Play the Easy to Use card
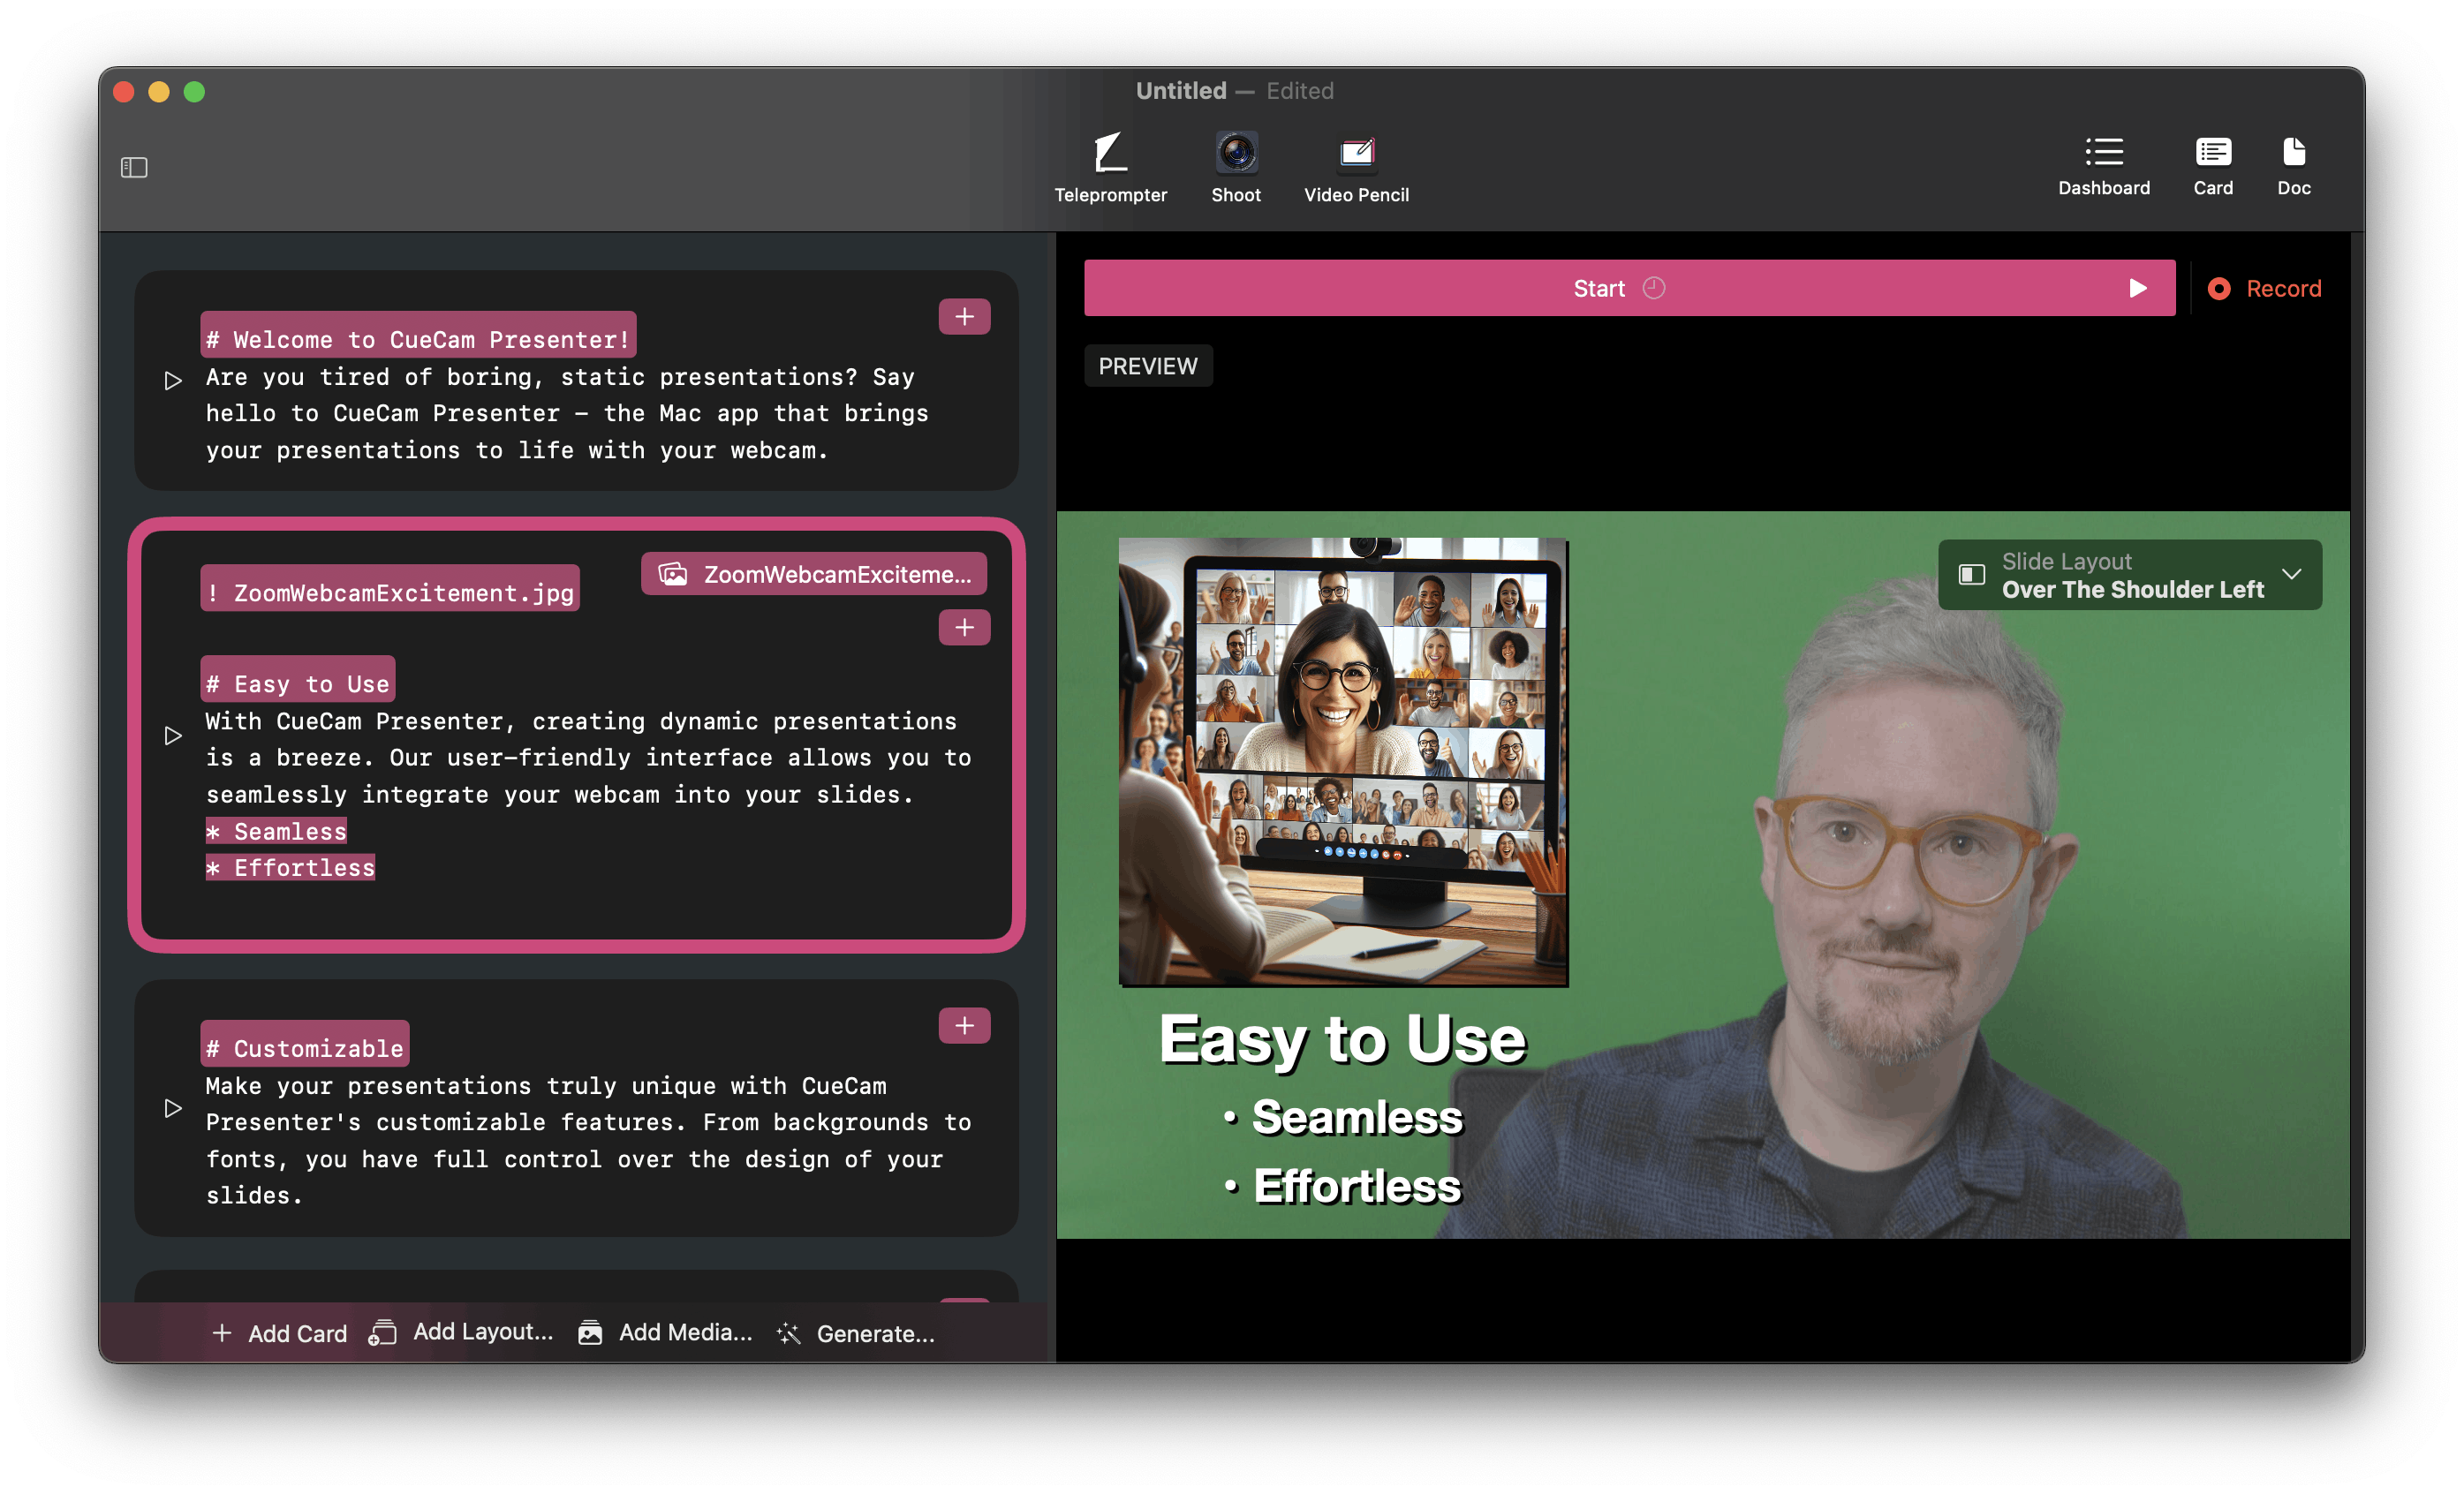This screenshot has width=2464, height=1494. [173, 736]
